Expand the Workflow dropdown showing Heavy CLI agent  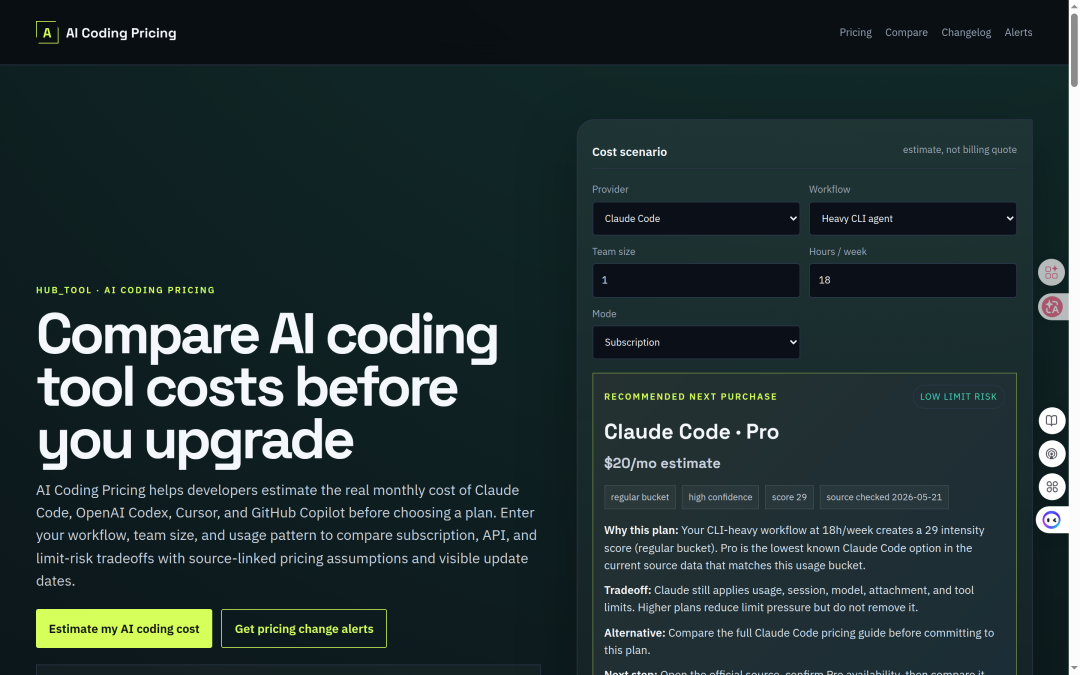point(913,218)
